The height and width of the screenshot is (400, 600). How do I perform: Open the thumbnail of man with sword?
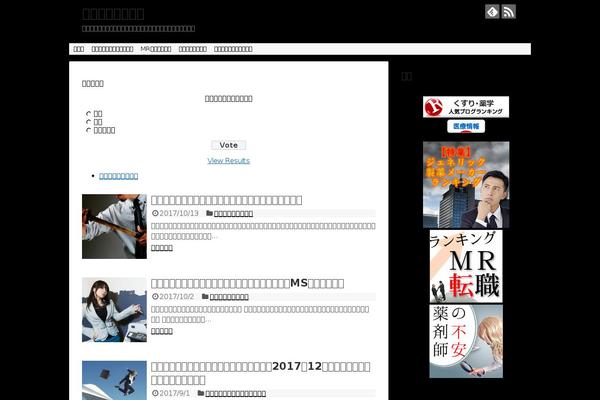114,226
